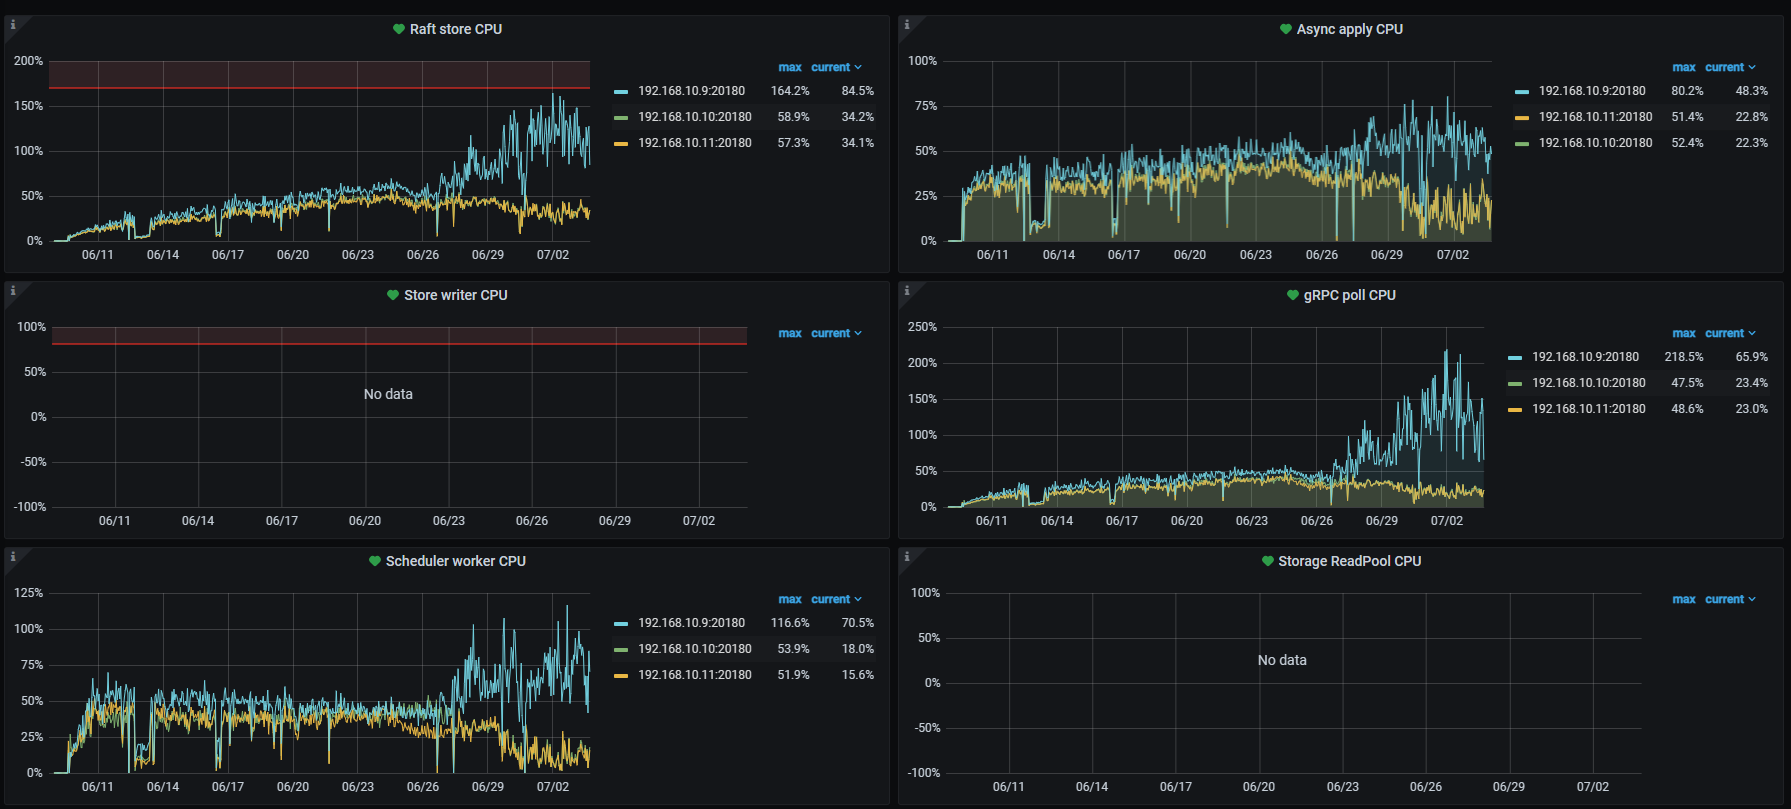Click the yellow color swatch for 192.168.10.11:20180 in gRPC poll legend
Screen dimensions: 1791x809
point(1515,409)
